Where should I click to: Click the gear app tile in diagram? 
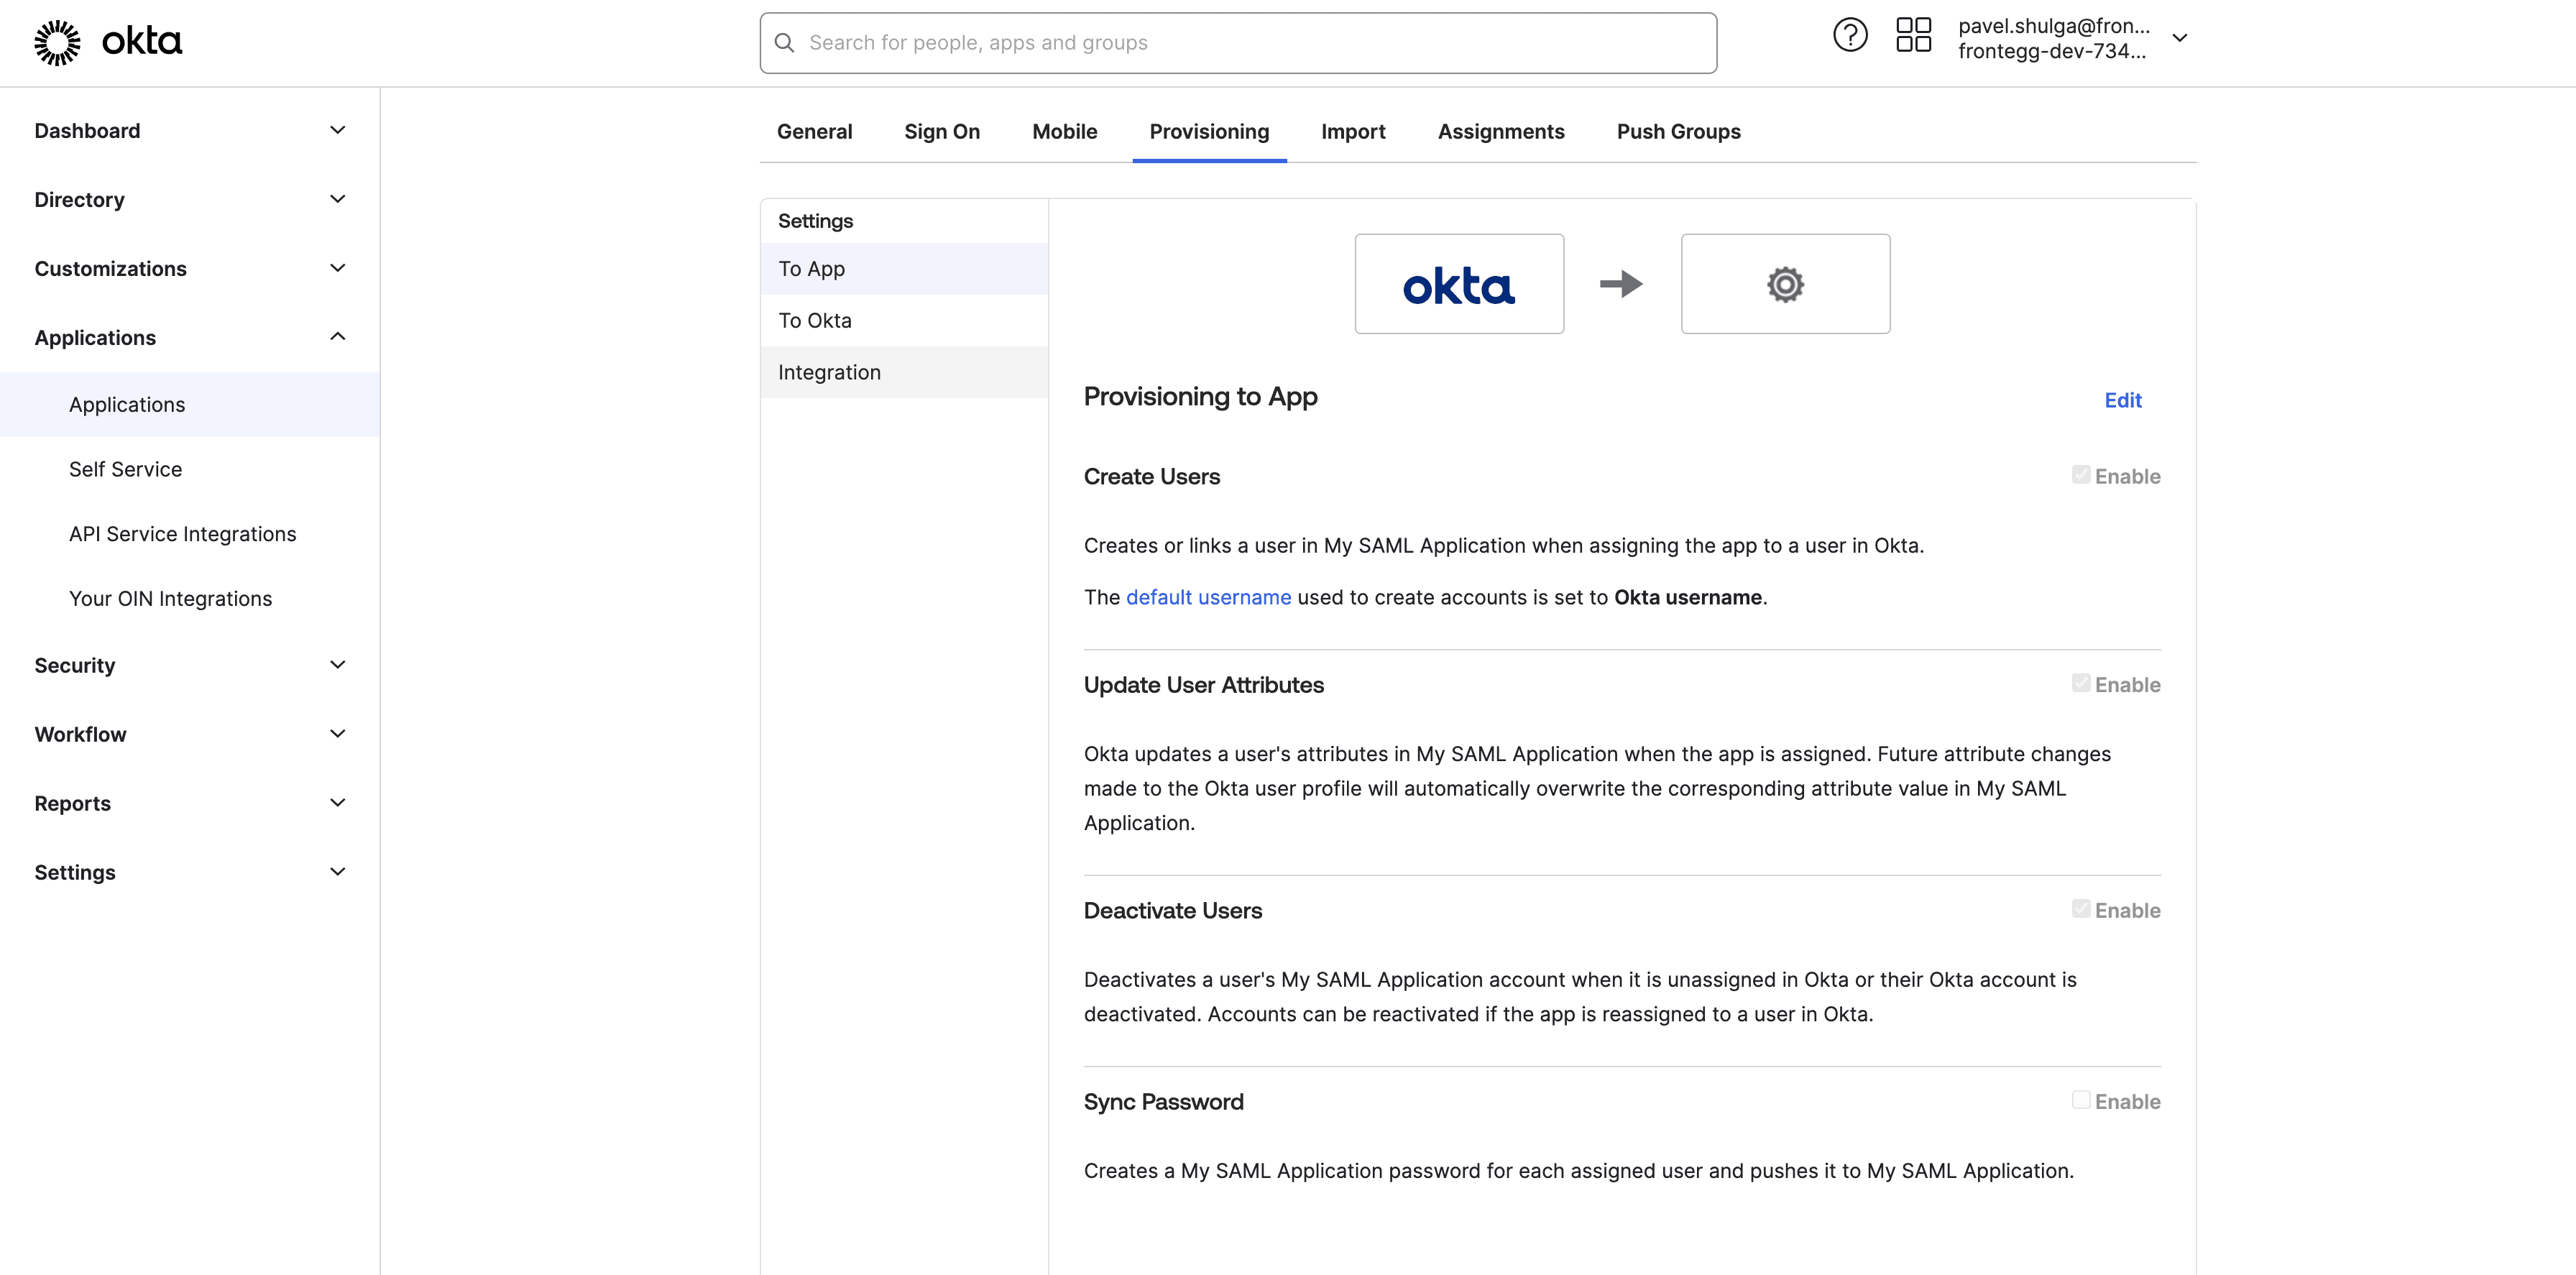pyautogui.click(x=1785, y=284)
